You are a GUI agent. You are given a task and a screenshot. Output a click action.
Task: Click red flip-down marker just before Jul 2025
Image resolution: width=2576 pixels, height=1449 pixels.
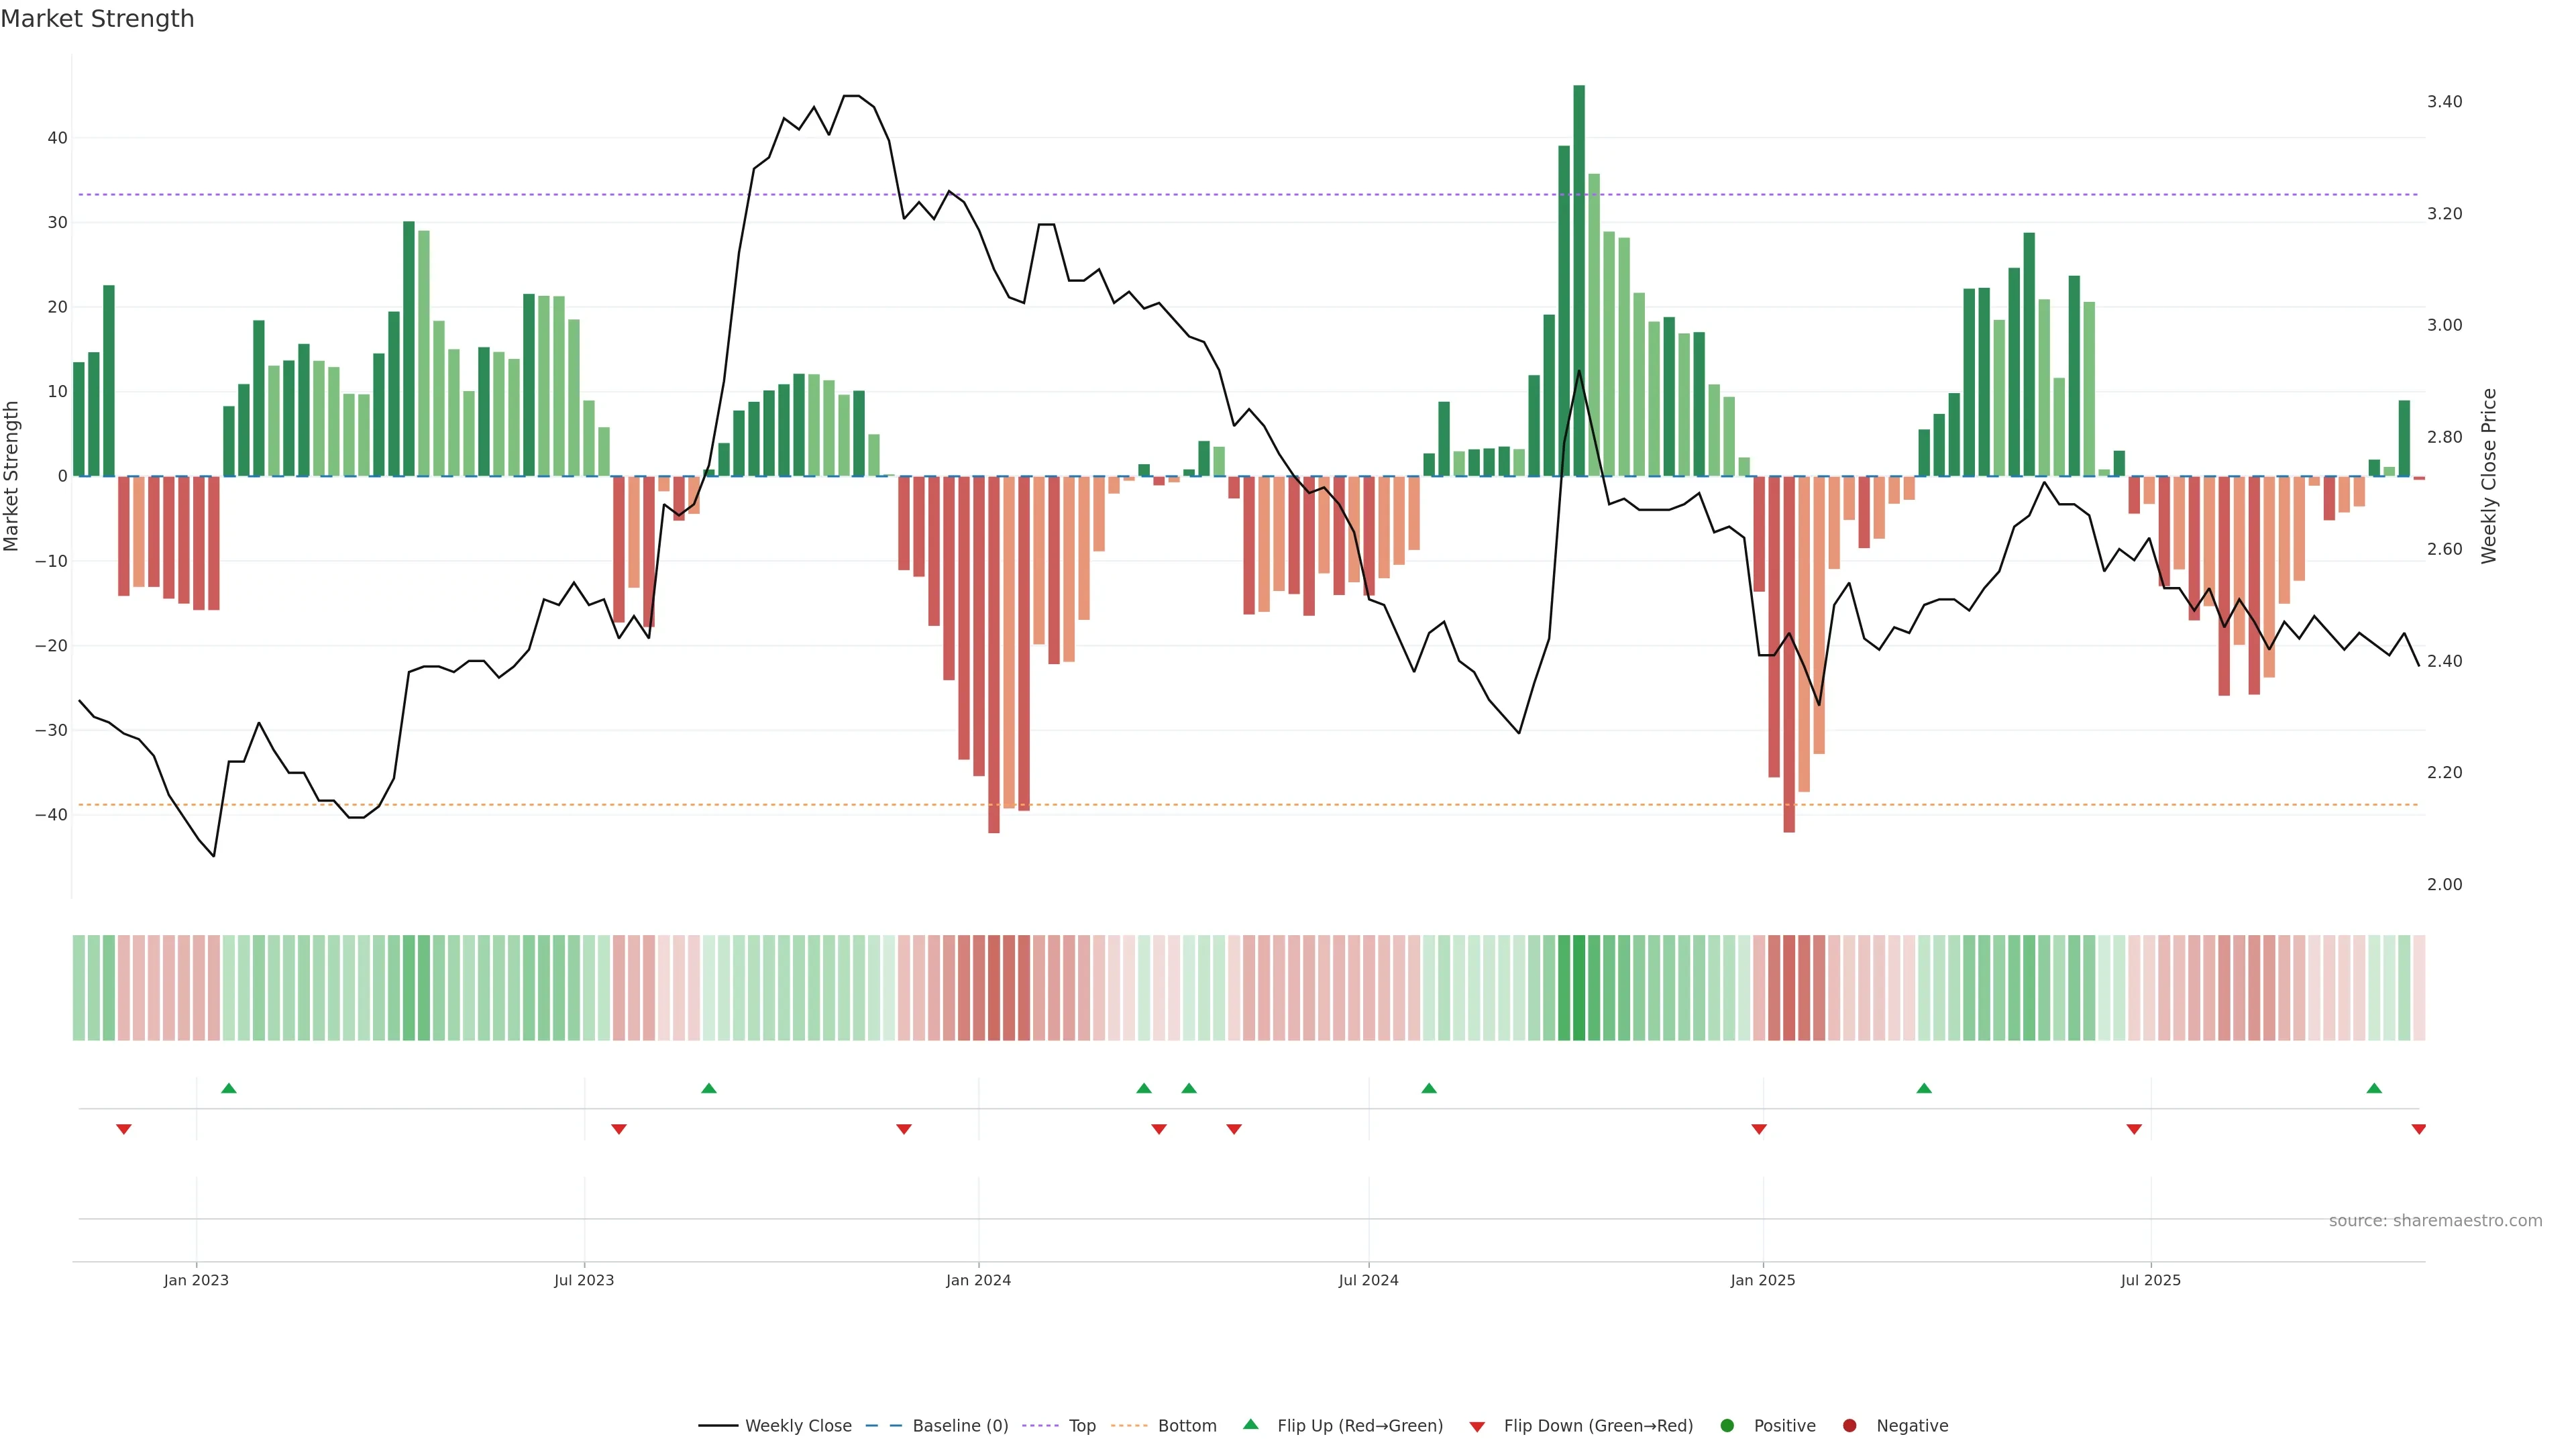(x=2134, y=1129)
